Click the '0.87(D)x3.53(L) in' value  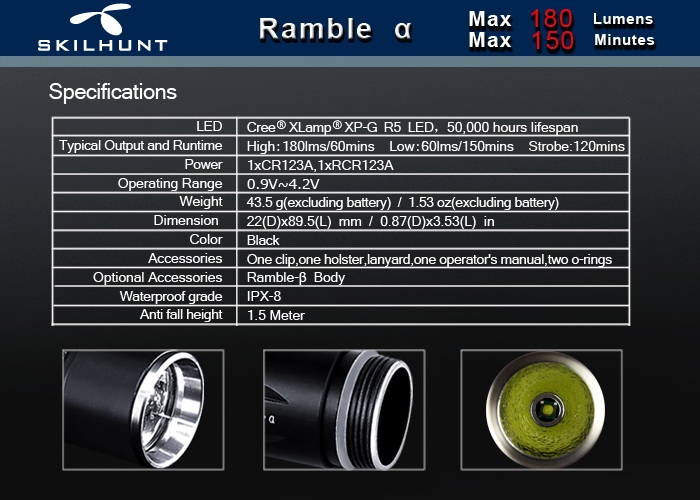437,221
